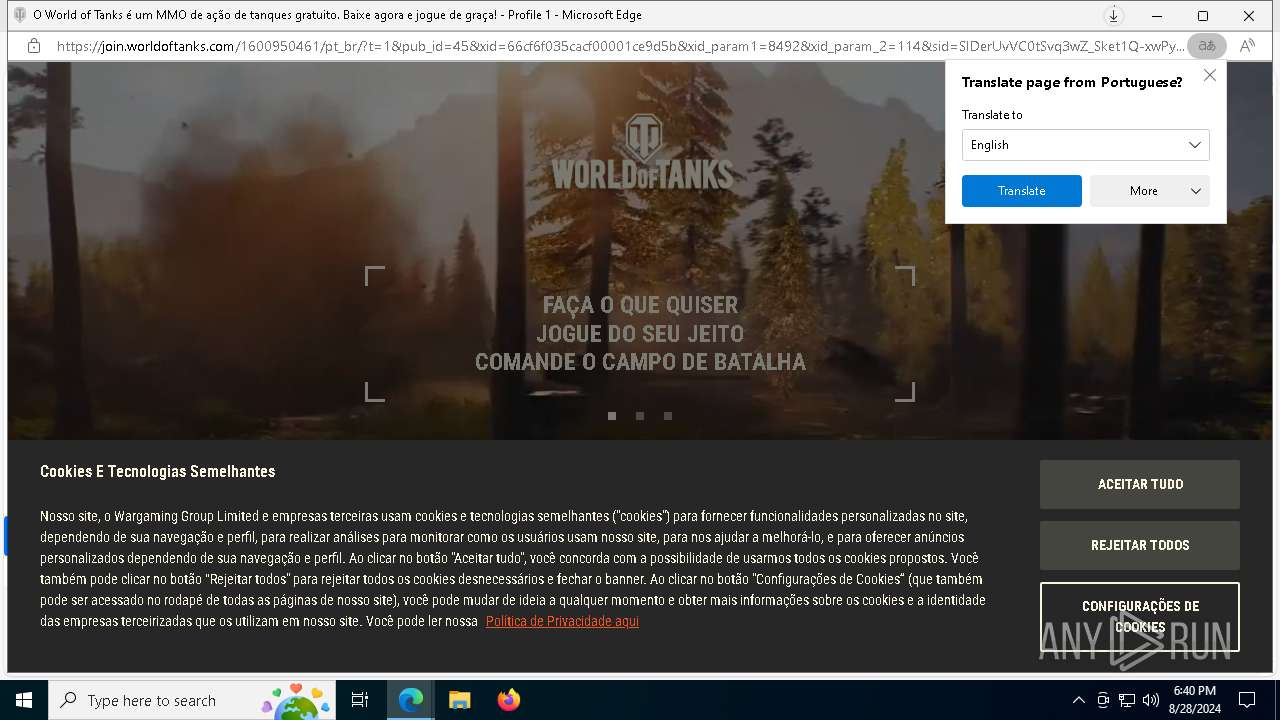Open File Explorer from the taskbar
Screen dimensions: 1280x720
coord(459,700)
